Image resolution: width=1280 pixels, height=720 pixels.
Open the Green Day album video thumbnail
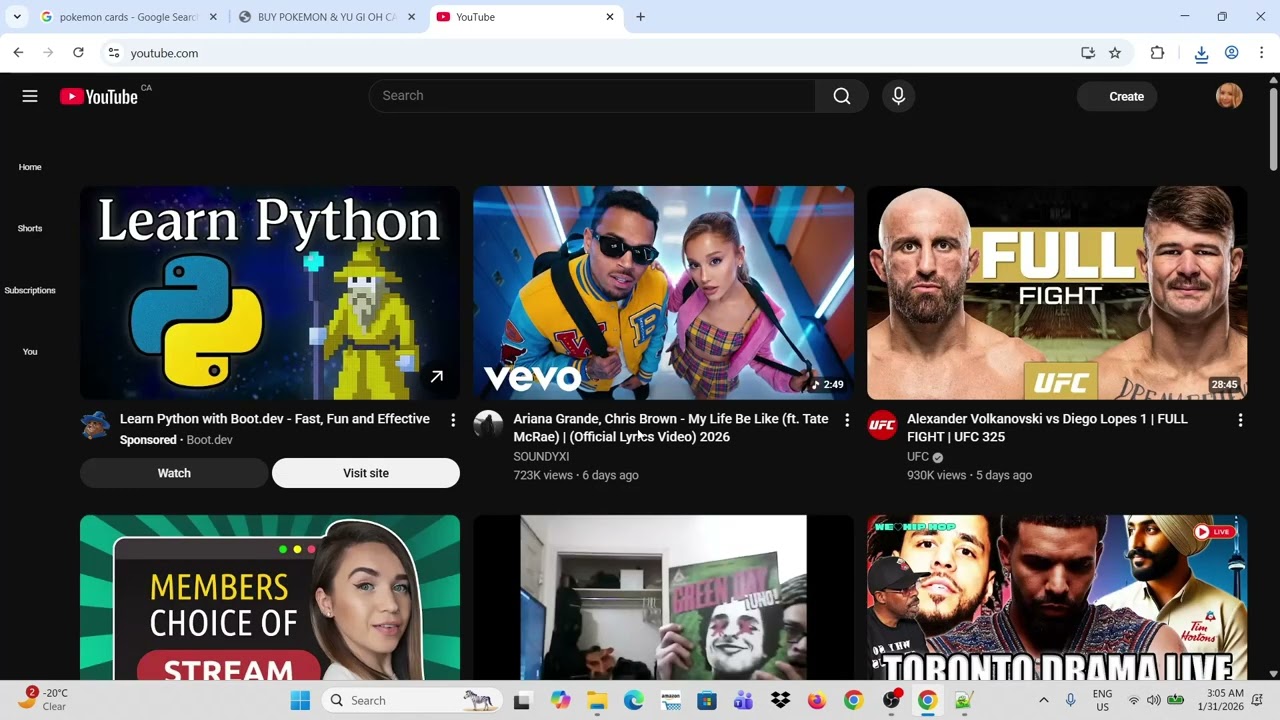click(x=663, y=598)
